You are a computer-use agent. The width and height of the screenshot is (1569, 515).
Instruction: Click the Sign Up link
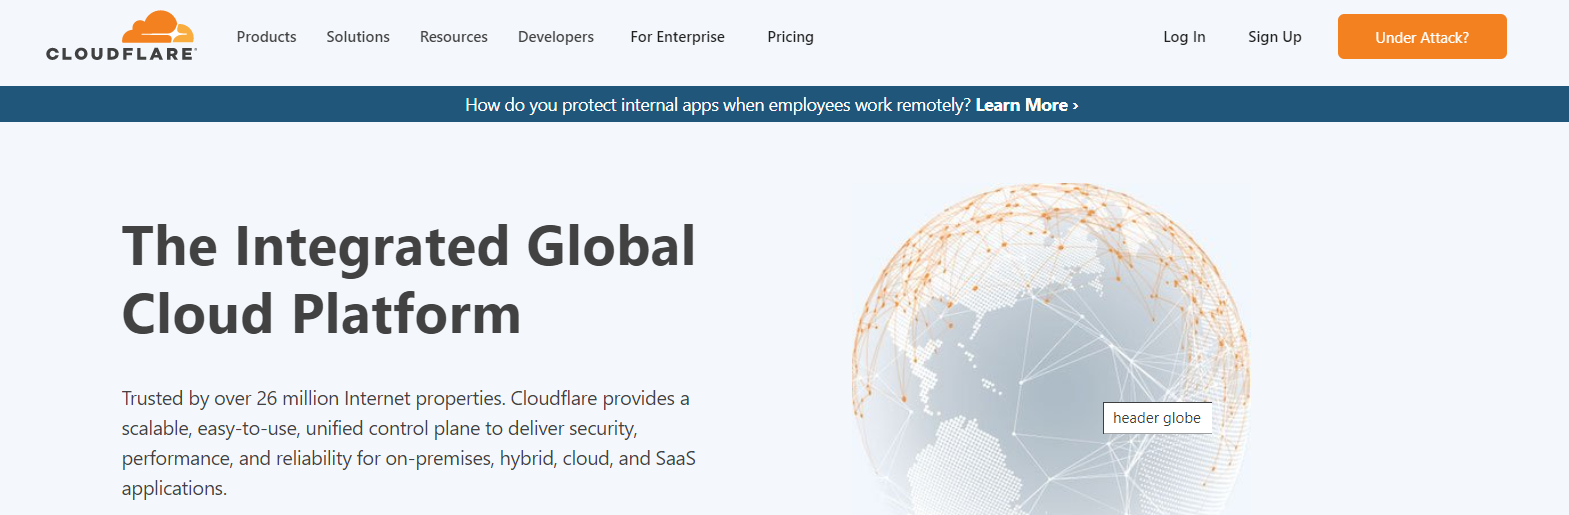1275,37
